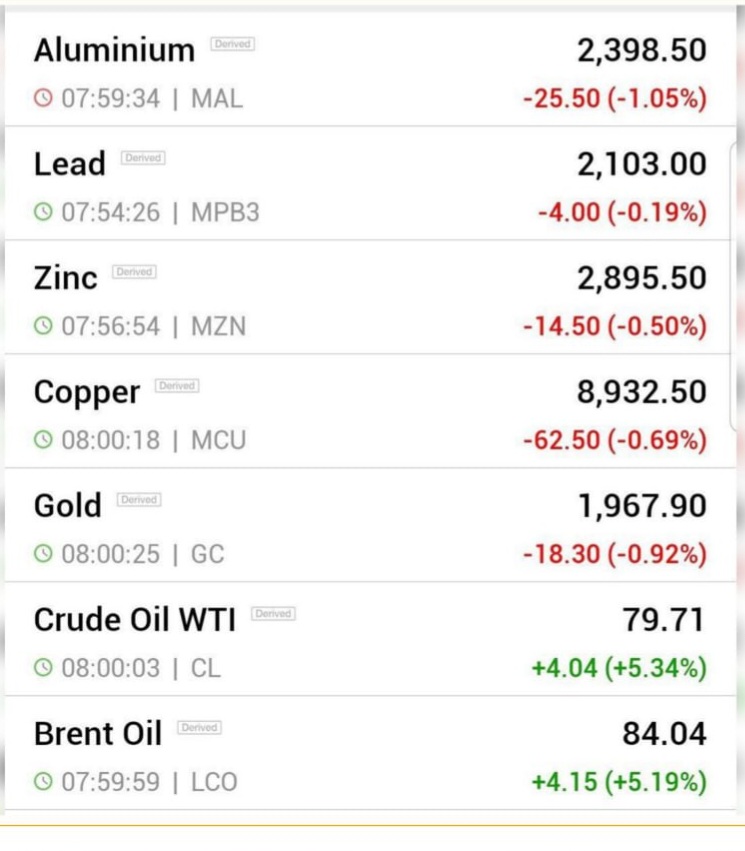Open the Lead commodity name
Viewport: 745px width, 851px height.
(x=69, y=164)
